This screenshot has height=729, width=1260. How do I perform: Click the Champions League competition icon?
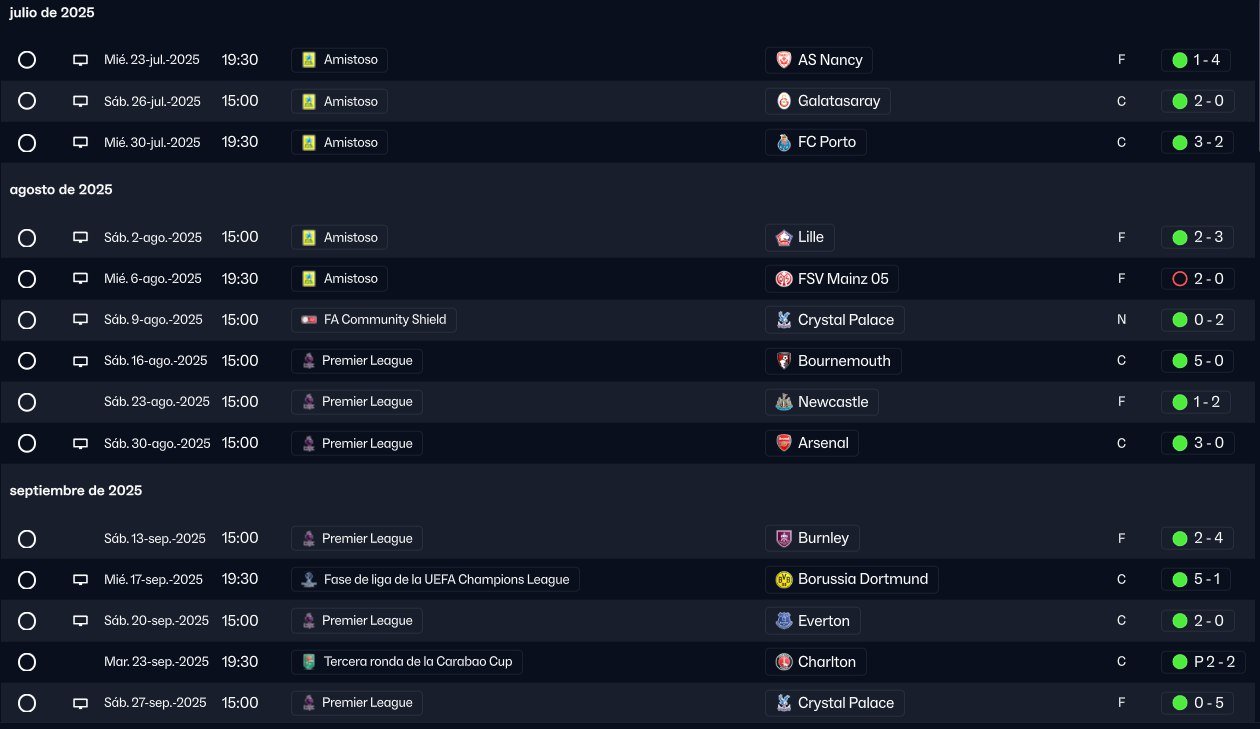[309, 580]
